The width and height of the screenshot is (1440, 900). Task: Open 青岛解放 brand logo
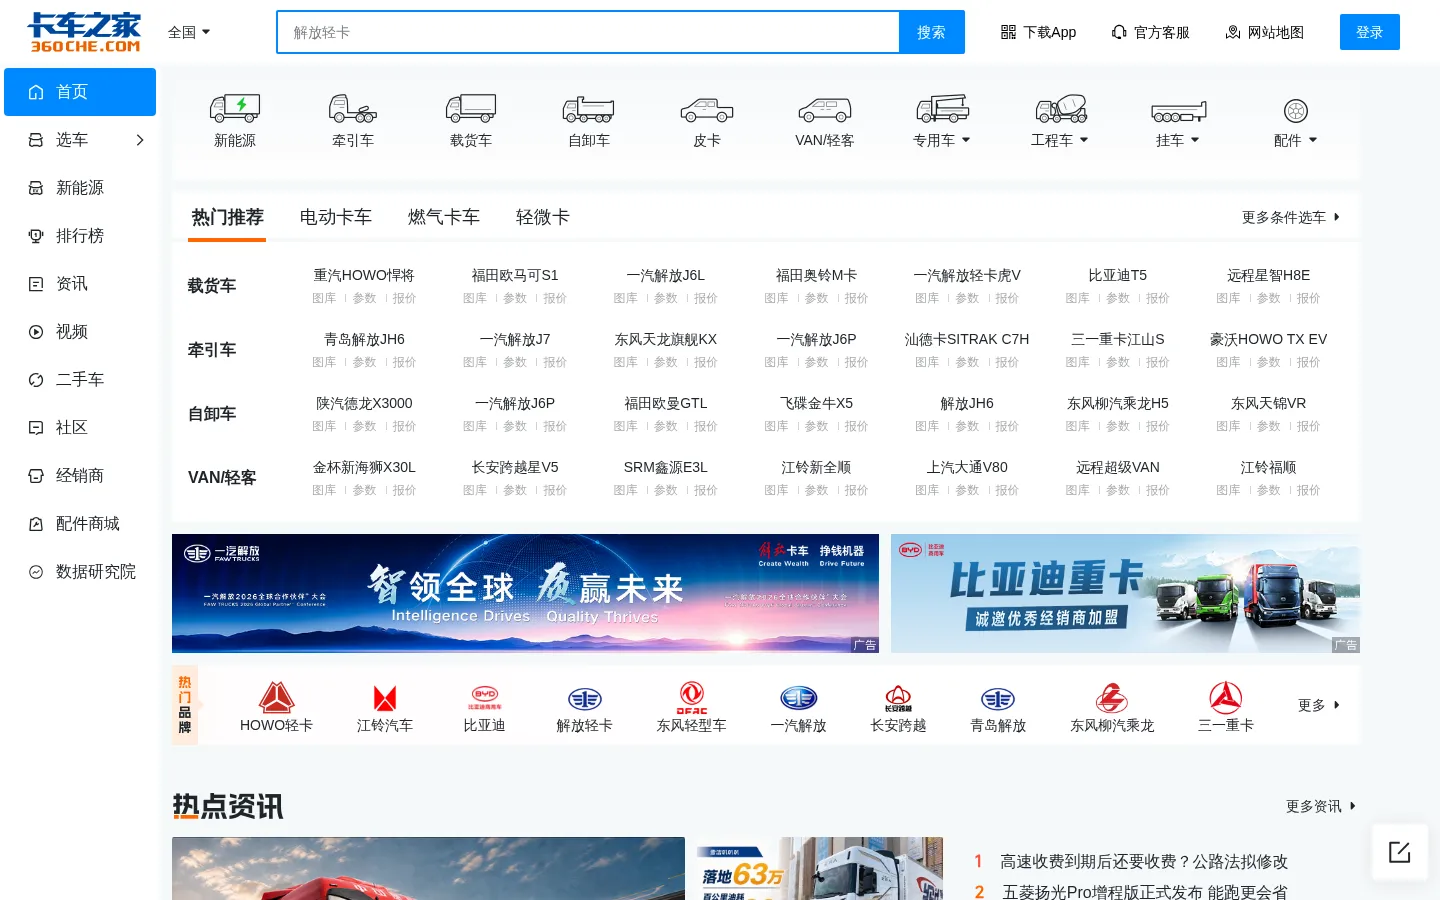pyautogui.click(x=998, y=699)
